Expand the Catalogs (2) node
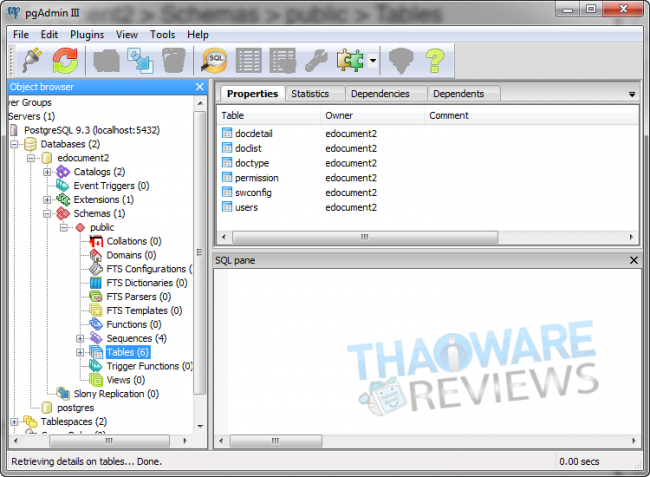Image resolution: width=650 pixels, height=477 pixels. (47, 172)
